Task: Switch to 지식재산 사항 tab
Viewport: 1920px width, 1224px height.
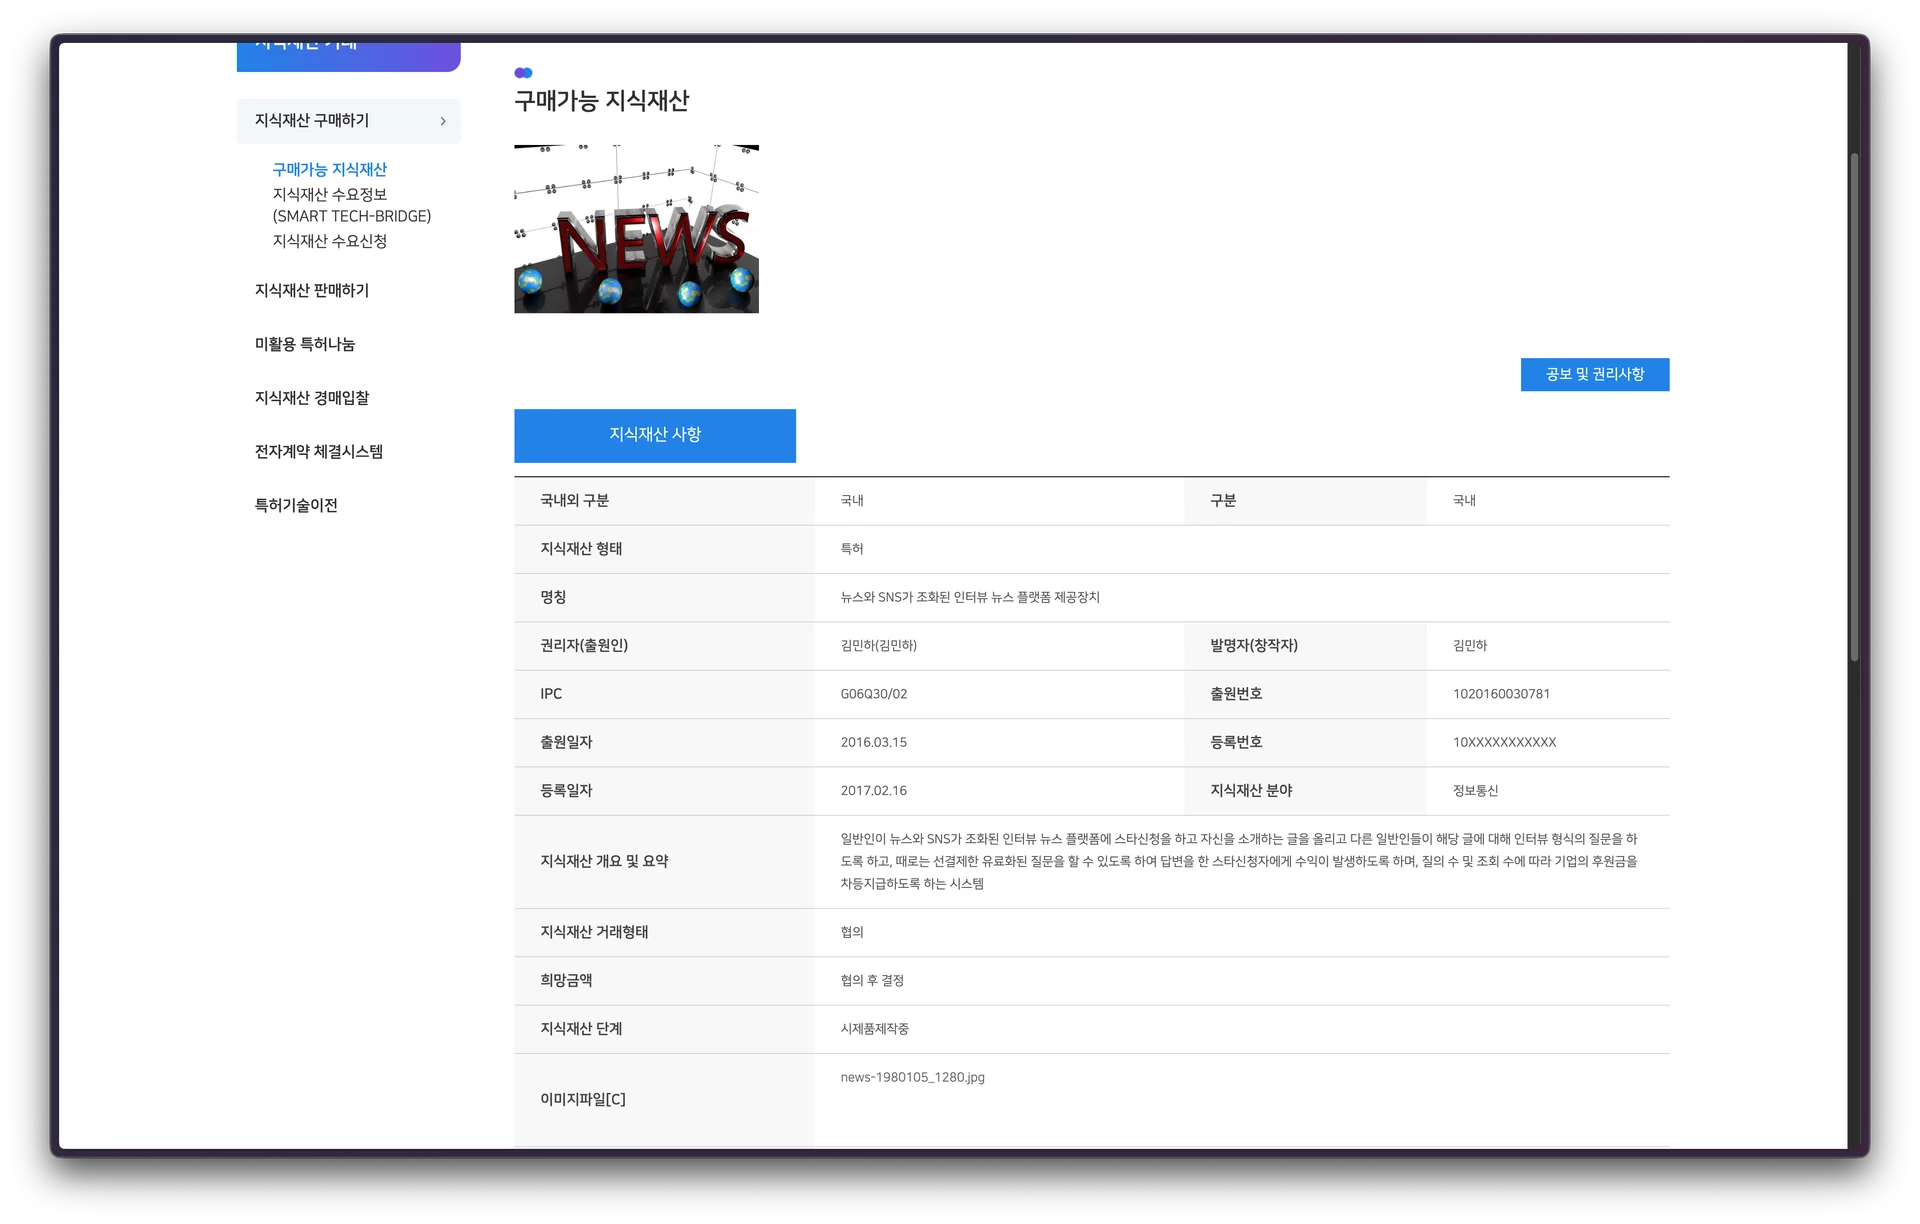Action: pyautogui.click(x=655, y=435)
